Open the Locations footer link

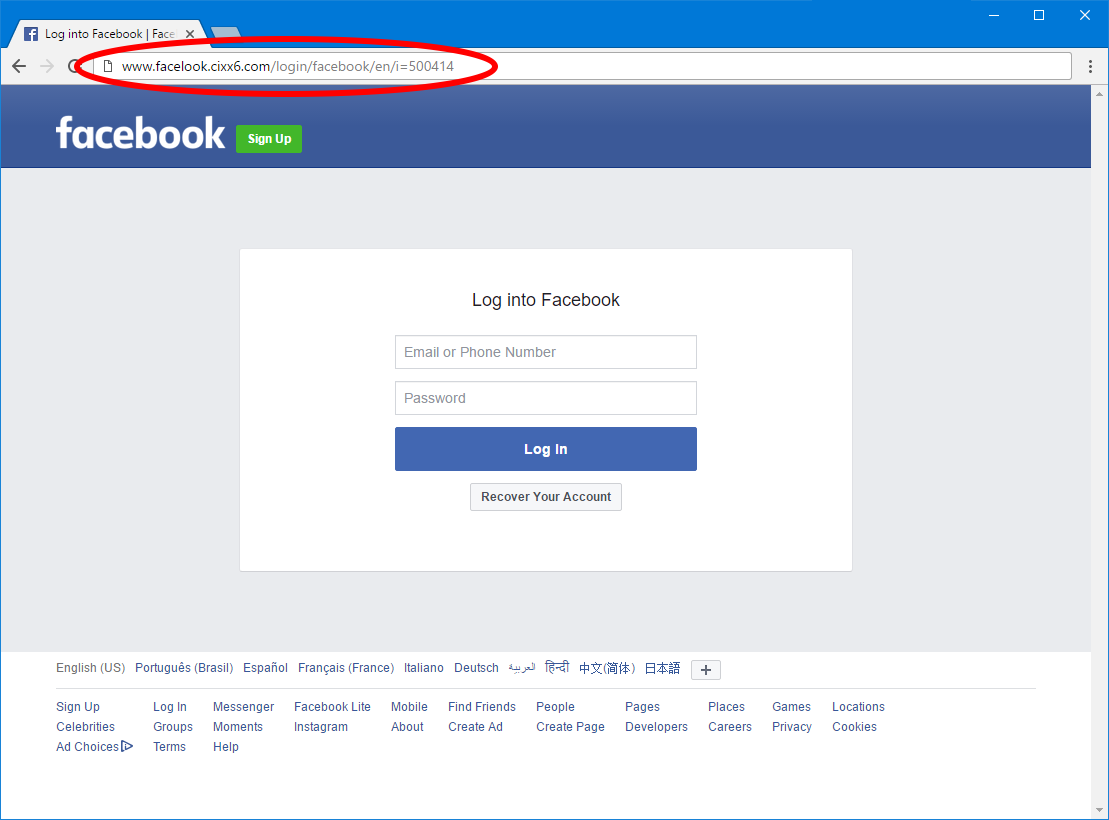pos(858,707)
